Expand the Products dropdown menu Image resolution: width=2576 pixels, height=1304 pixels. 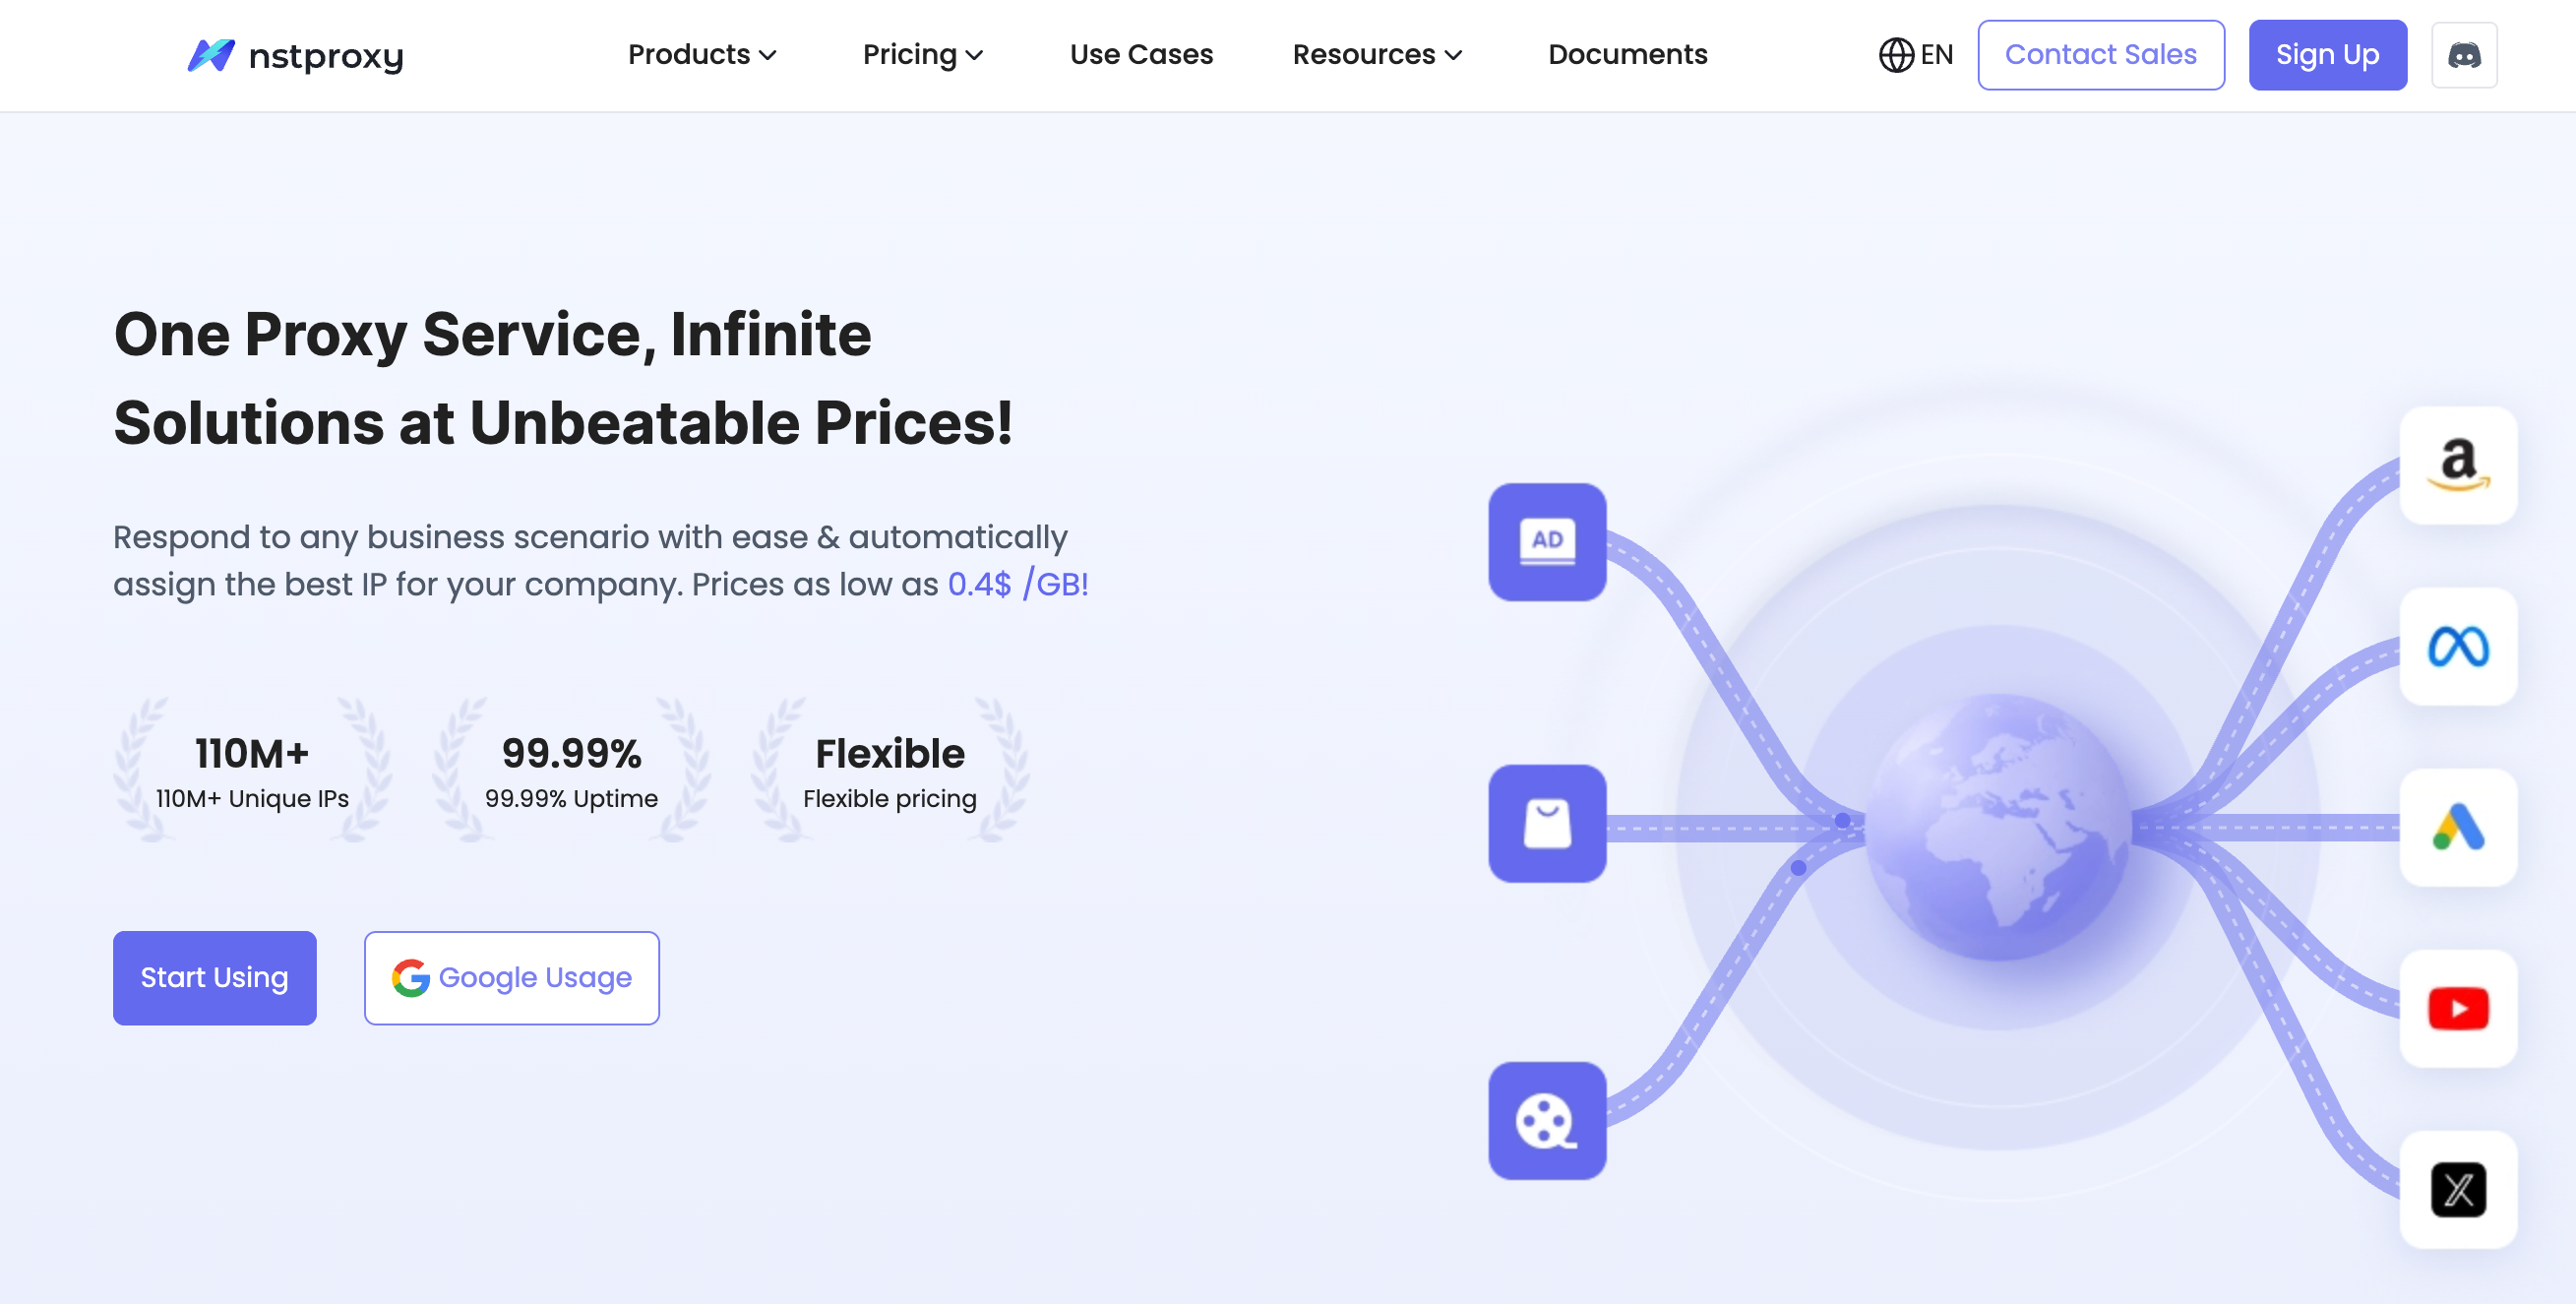[x=702, y=55]
